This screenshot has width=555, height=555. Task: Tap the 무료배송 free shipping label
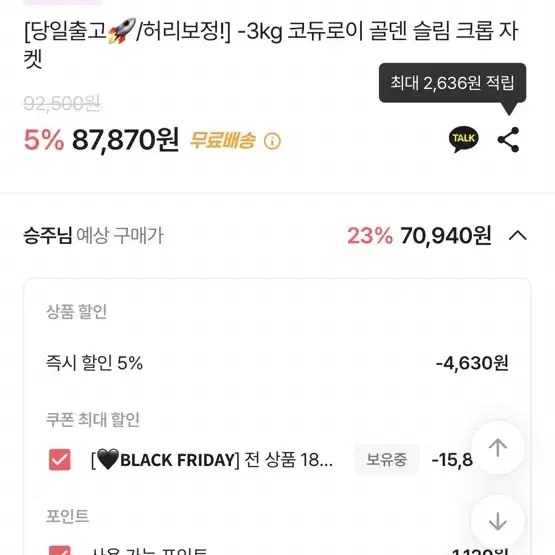(223, 140)
